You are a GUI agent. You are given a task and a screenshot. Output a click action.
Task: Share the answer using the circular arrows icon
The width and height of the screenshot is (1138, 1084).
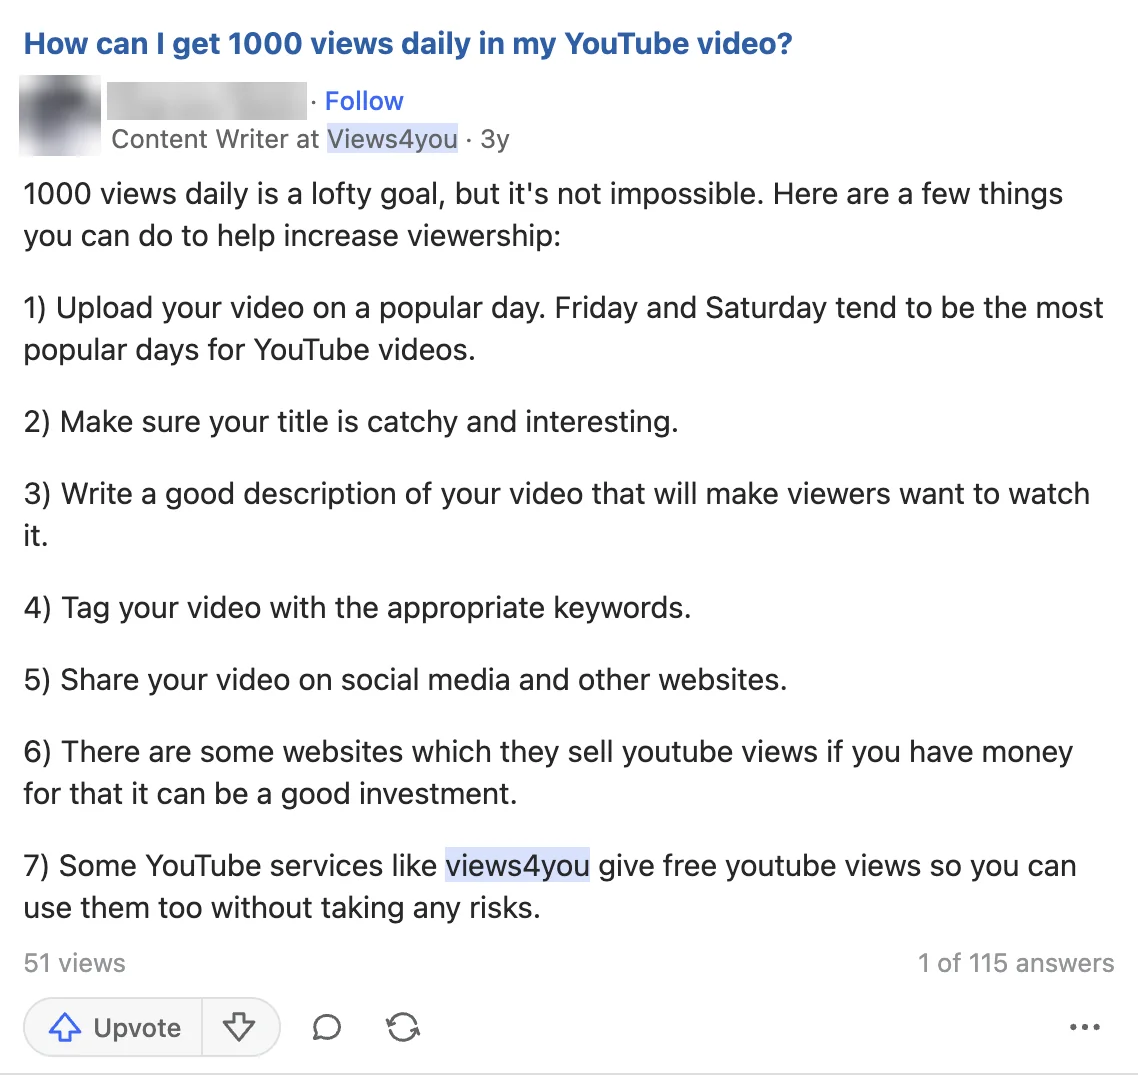point(403,1027)
